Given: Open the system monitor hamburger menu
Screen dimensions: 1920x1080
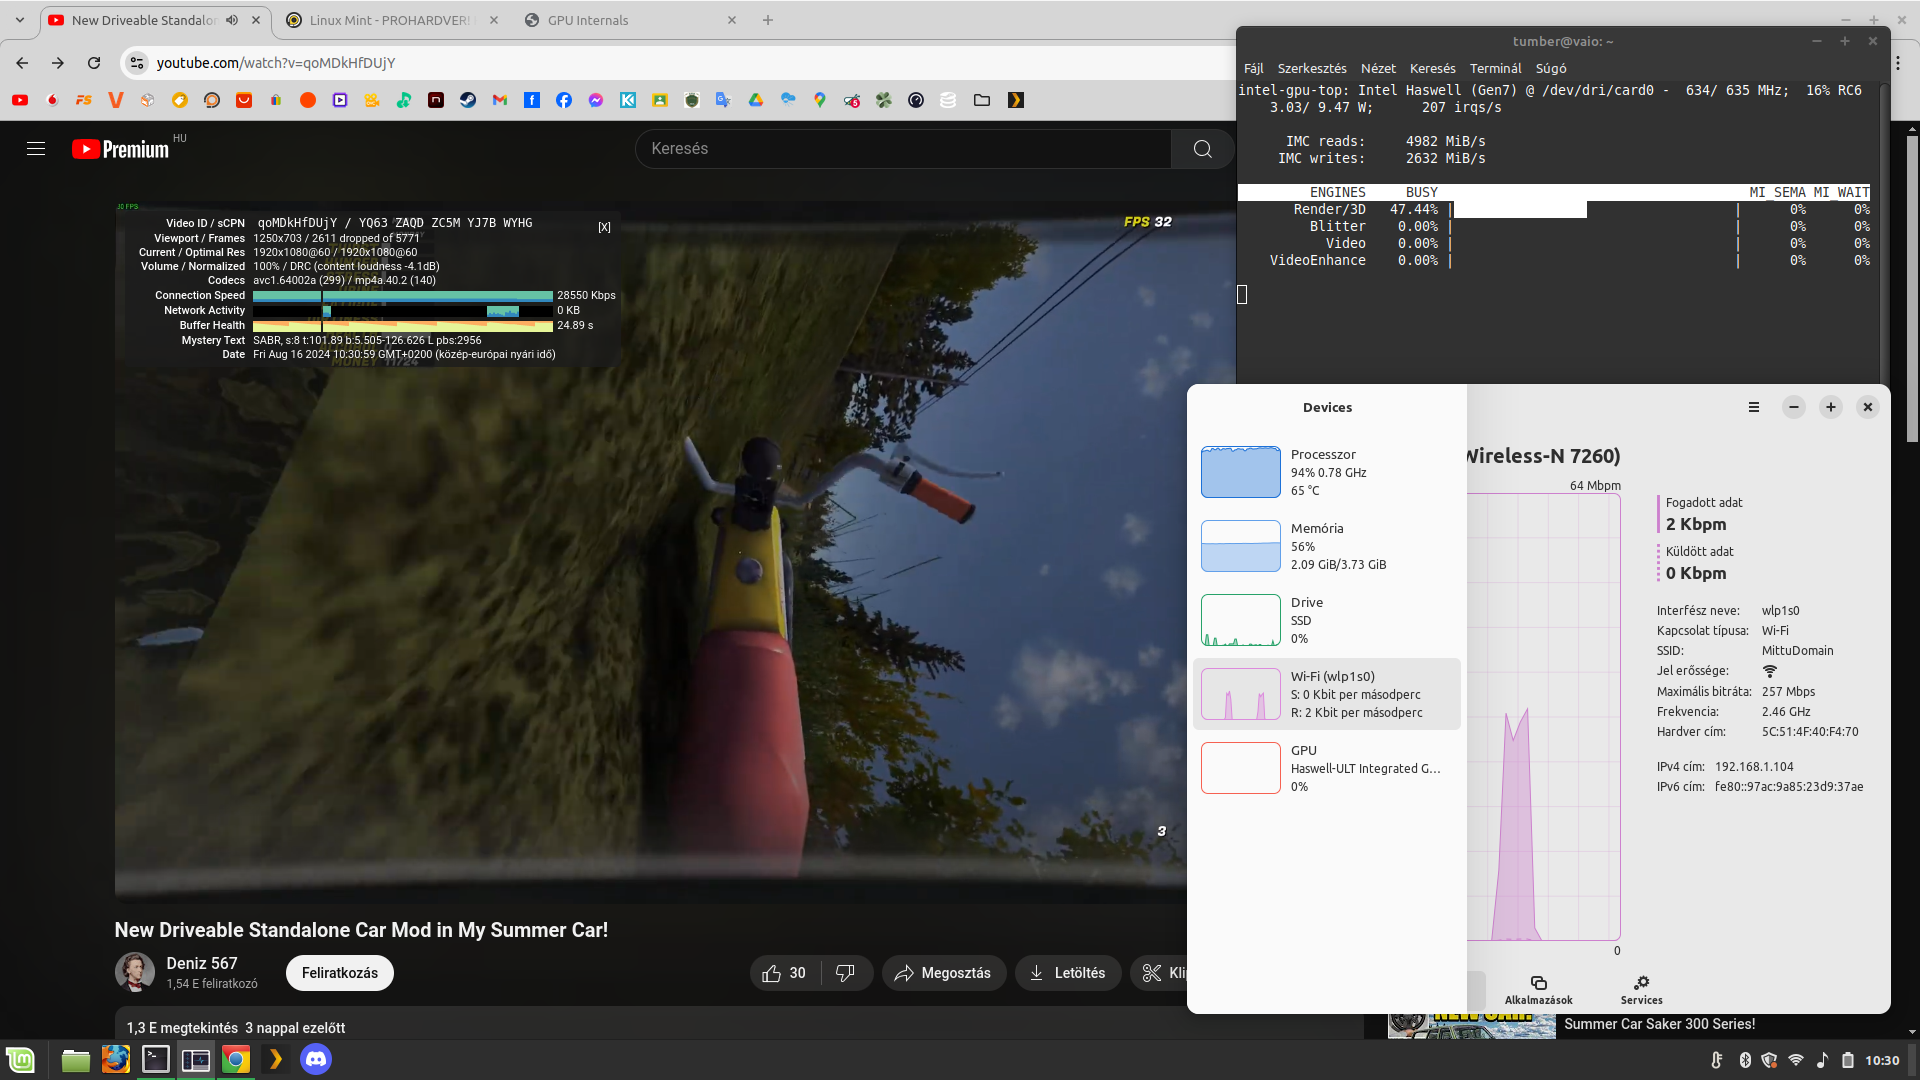Looking at the screenshot, I should 1753,407.
